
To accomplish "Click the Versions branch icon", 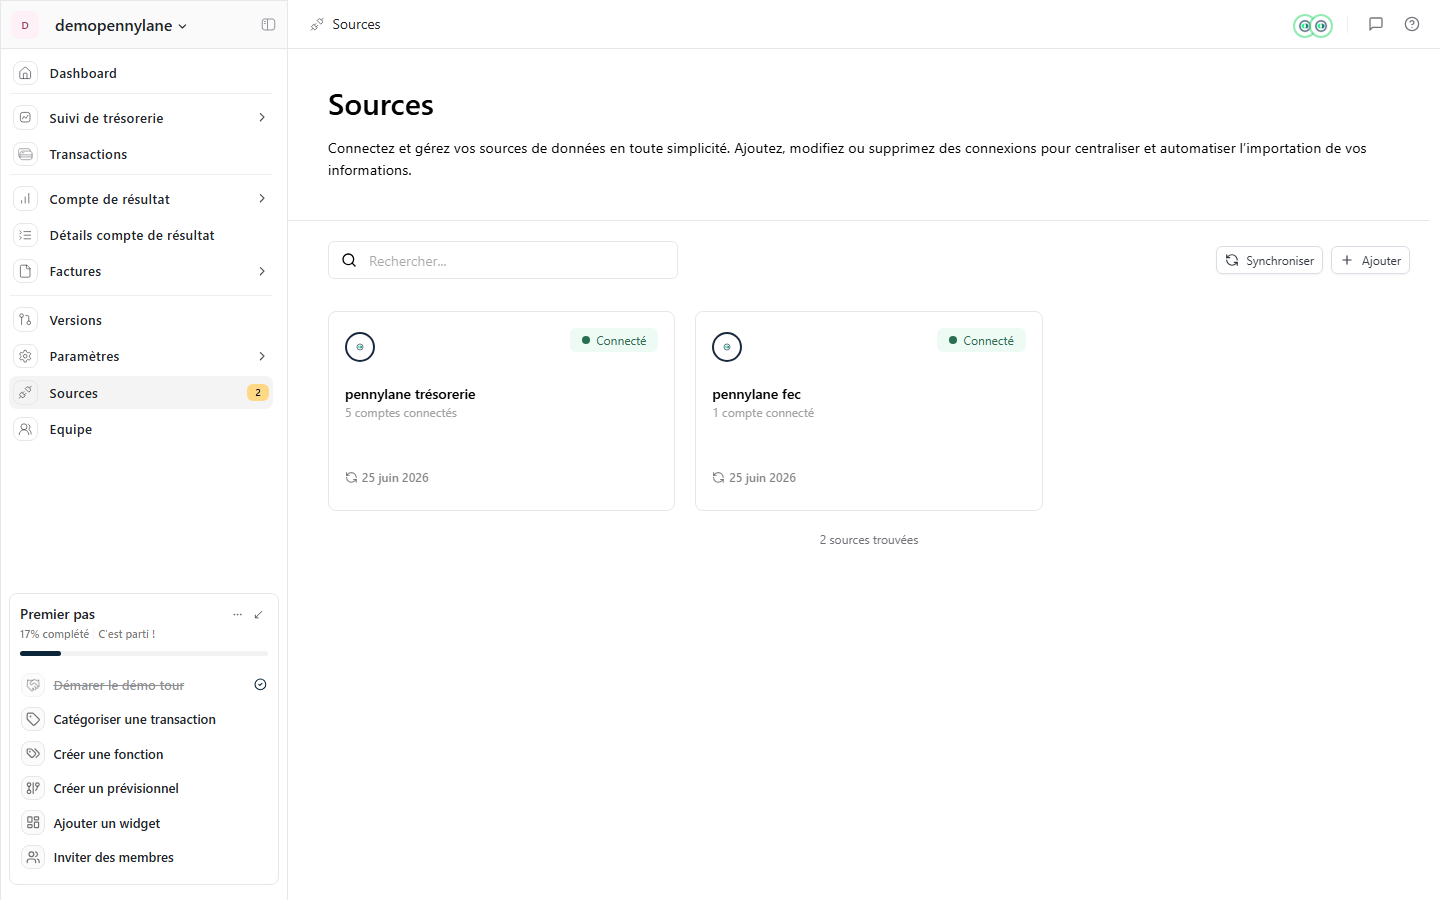I will (x=26, y=320).
